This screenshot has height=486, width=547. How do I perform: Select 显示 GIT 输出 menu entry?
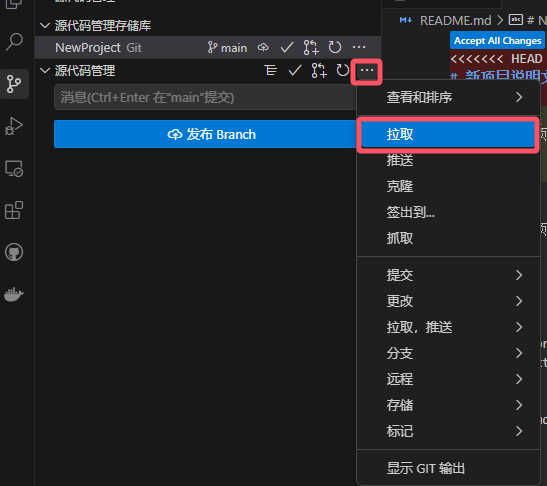pos(449,469)
